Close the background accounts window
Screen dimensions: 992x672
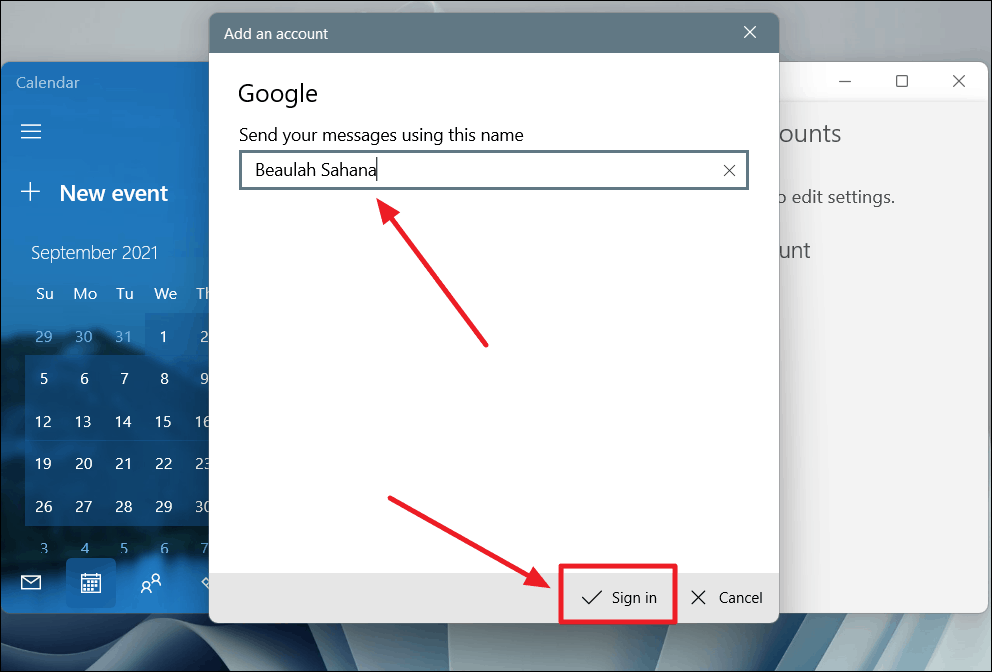(x=958, y=81)
